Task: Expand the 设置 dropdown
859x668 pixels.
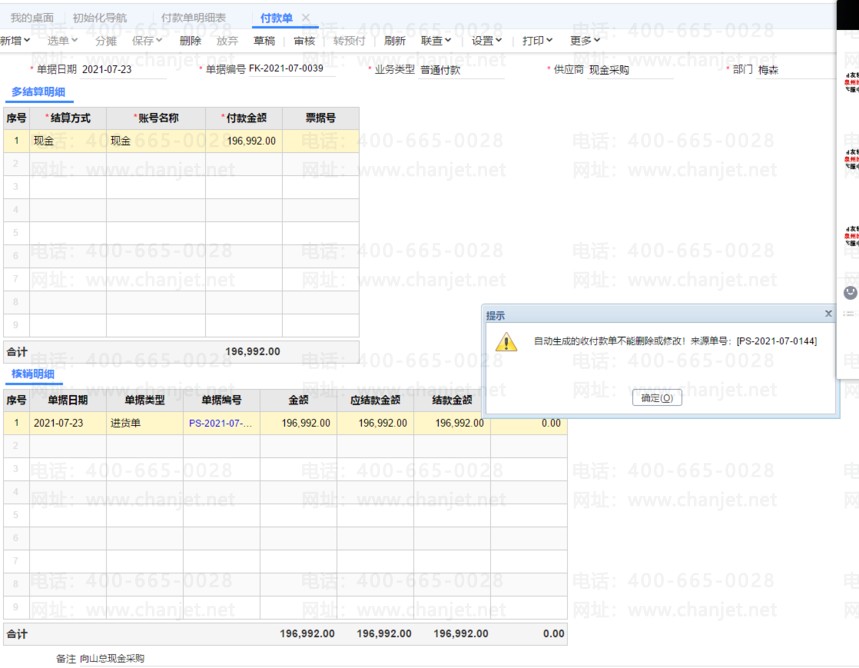Action: tap(487, 41)
